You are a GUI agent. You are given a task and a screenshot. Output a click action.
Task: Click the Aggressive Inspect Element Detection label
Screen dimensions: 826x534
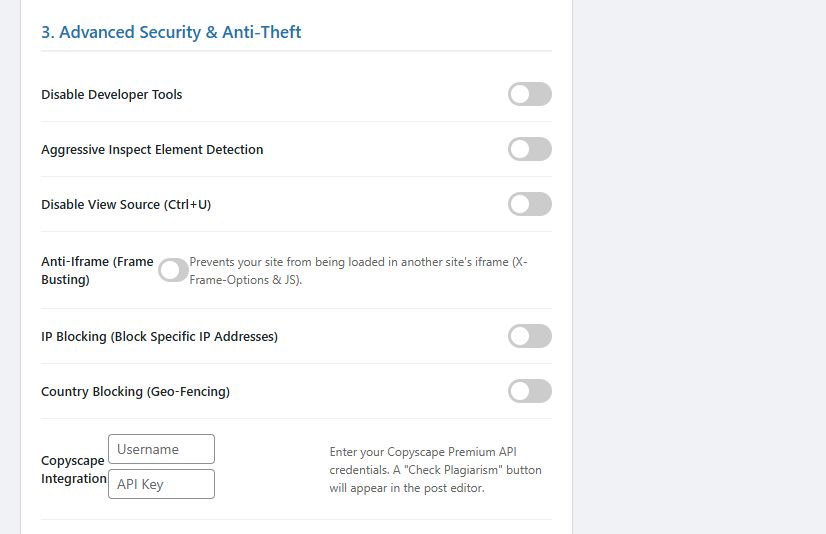152,150
